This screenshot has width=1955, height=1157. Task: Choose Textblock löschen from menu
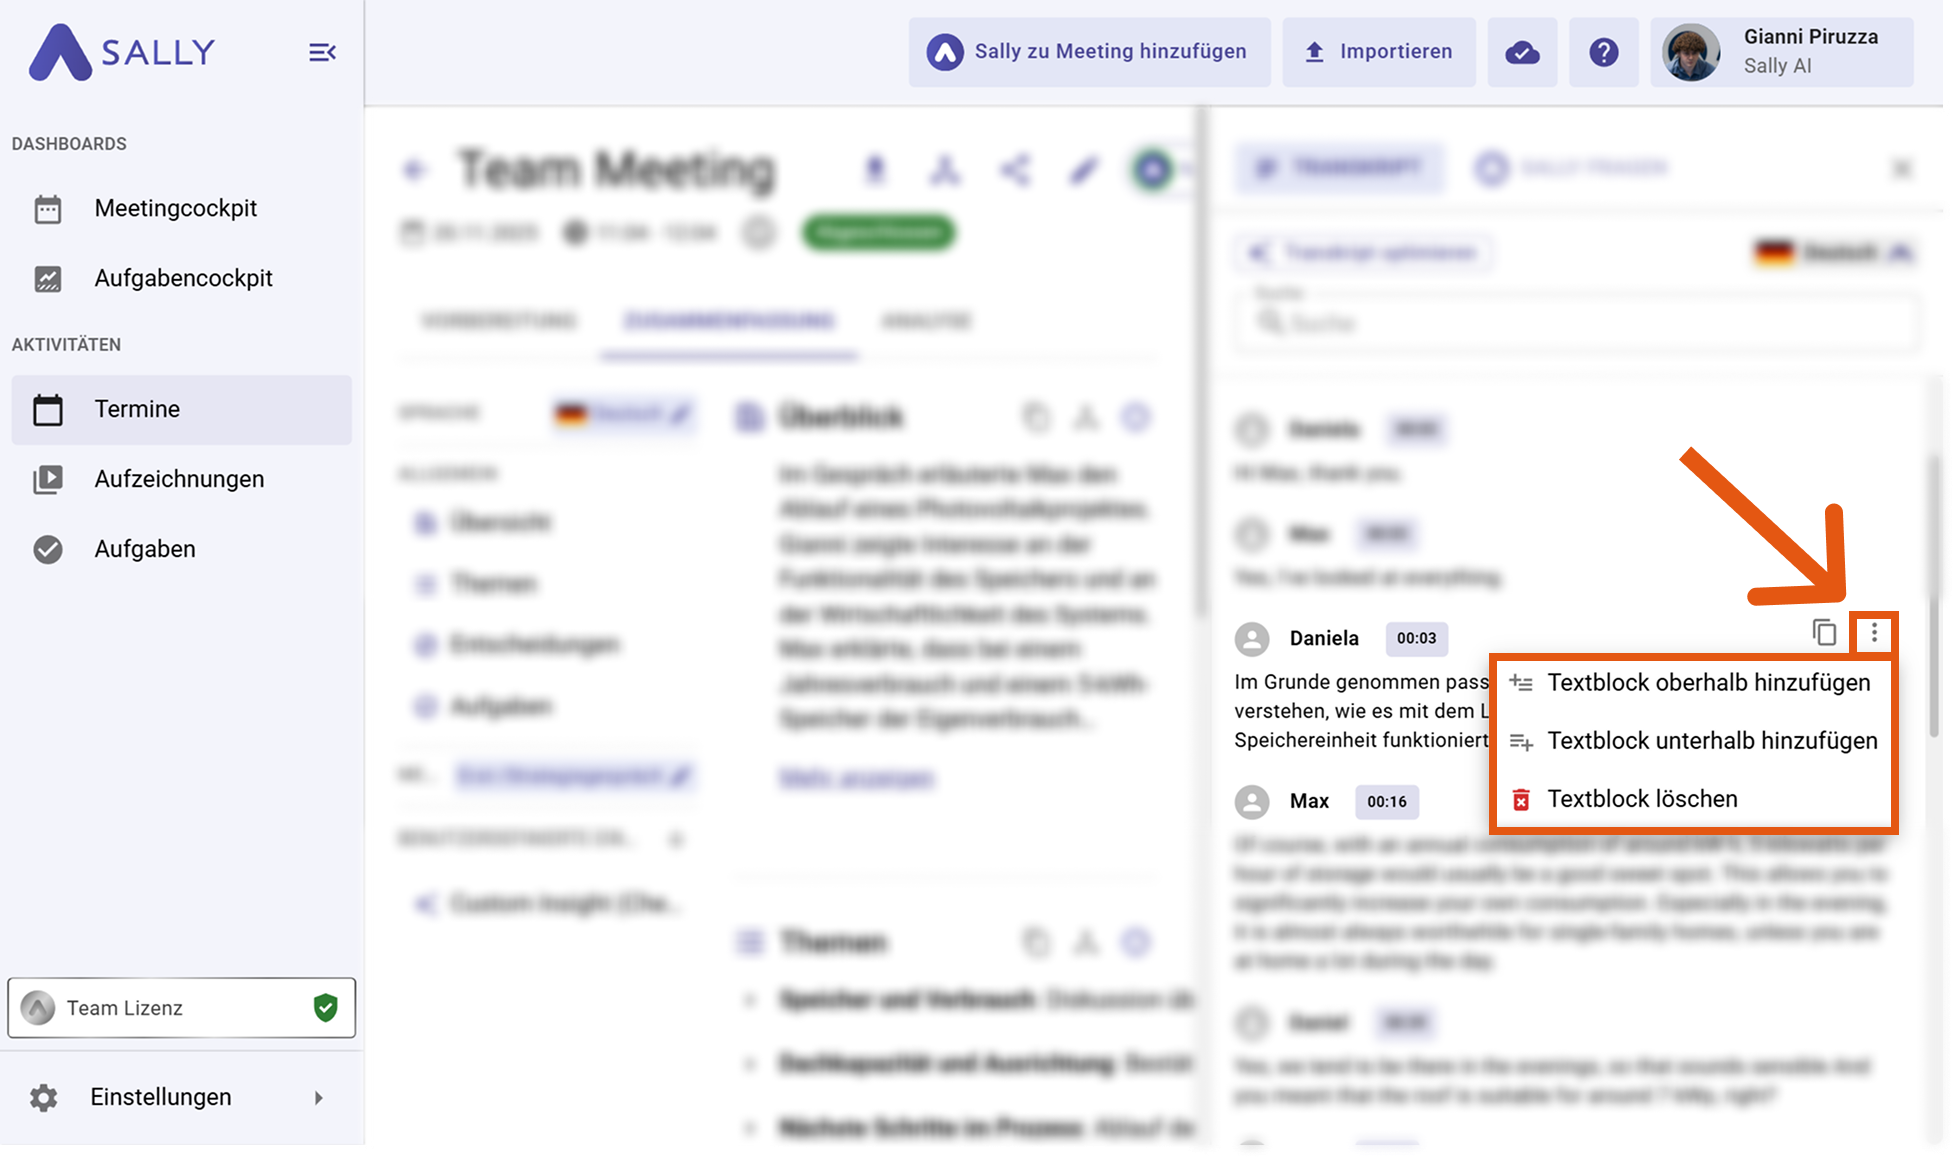(x=1642, y=799)
